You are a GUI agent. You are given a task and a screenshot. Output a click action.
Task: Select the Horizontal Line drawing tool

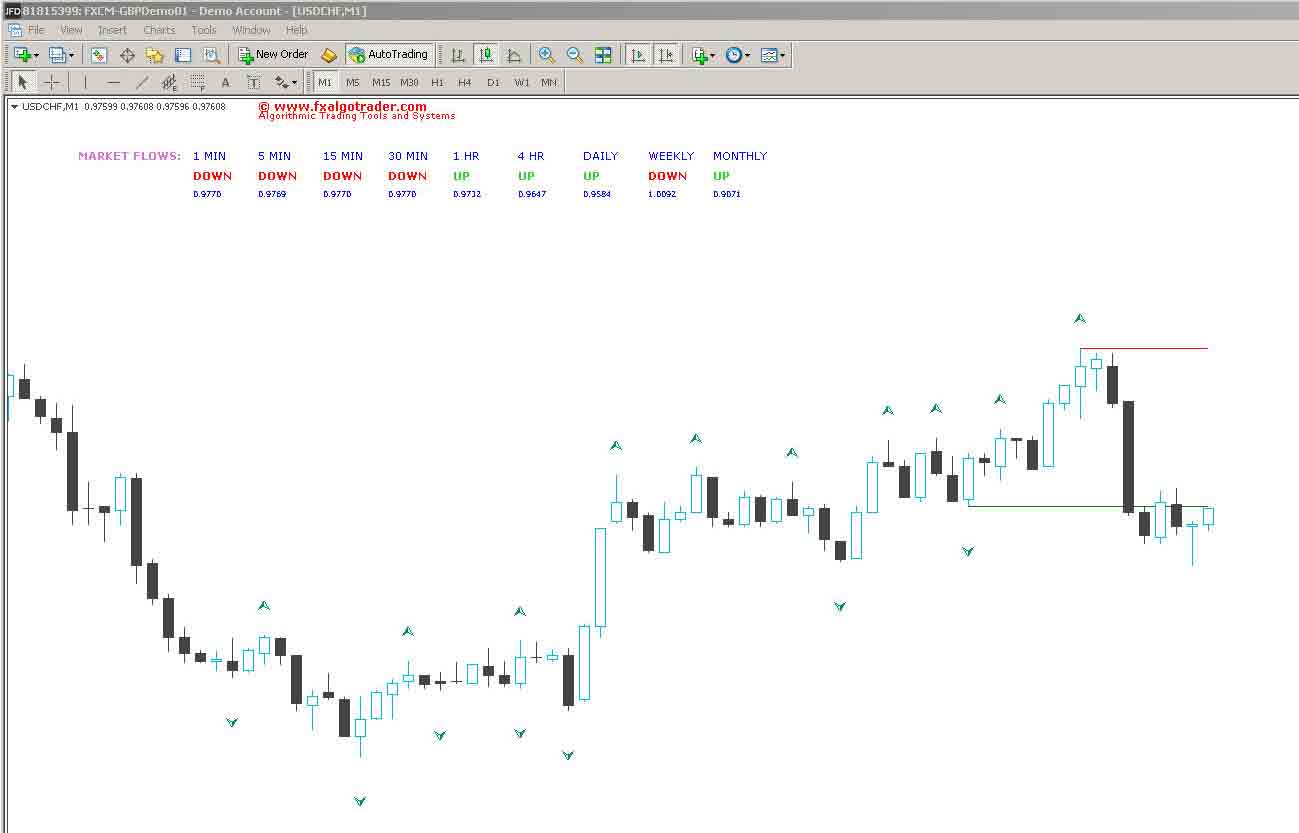[115, 82]
